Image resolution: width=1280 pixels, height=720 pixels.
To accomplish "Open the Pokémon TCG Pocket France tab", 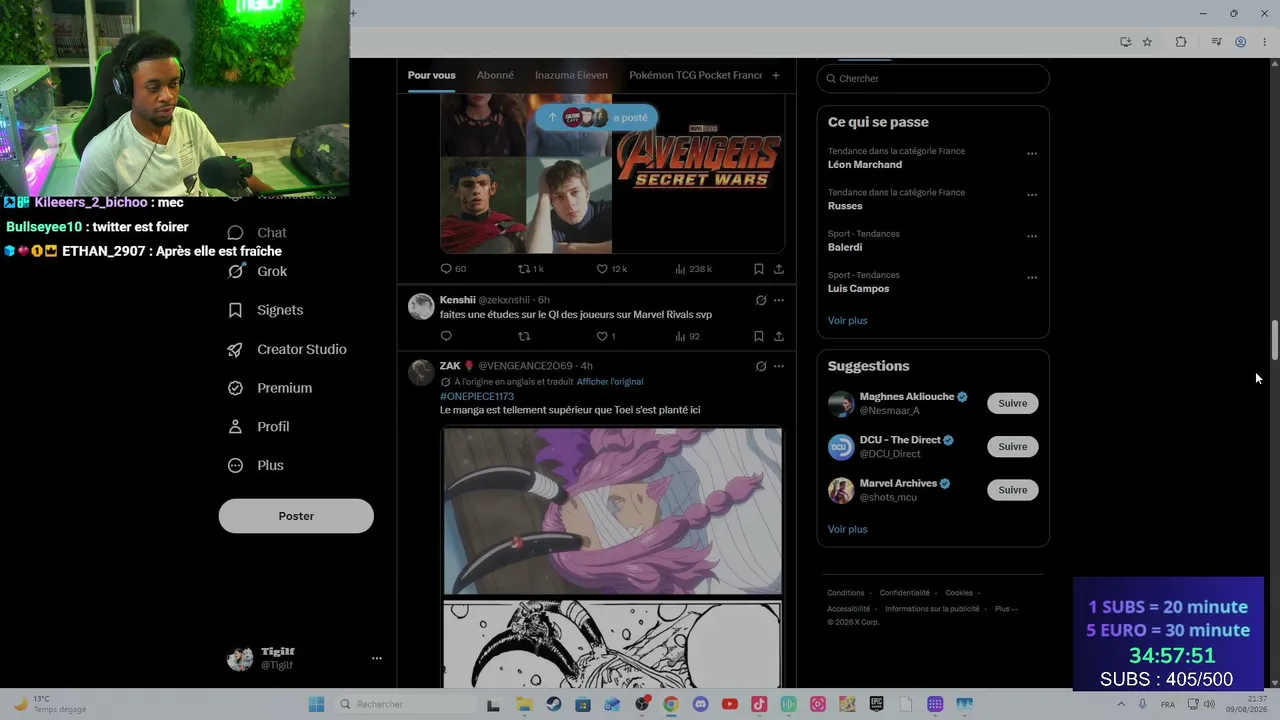I will [x=695, y=75].
